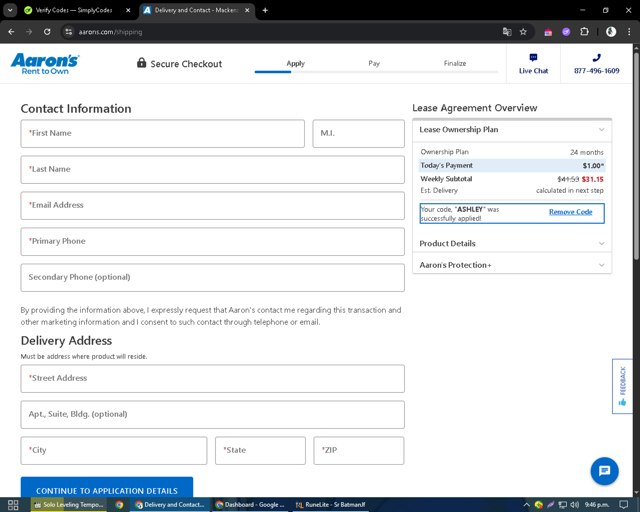Focus the Apt., Suite, Bldg. field

click(213, 414)
